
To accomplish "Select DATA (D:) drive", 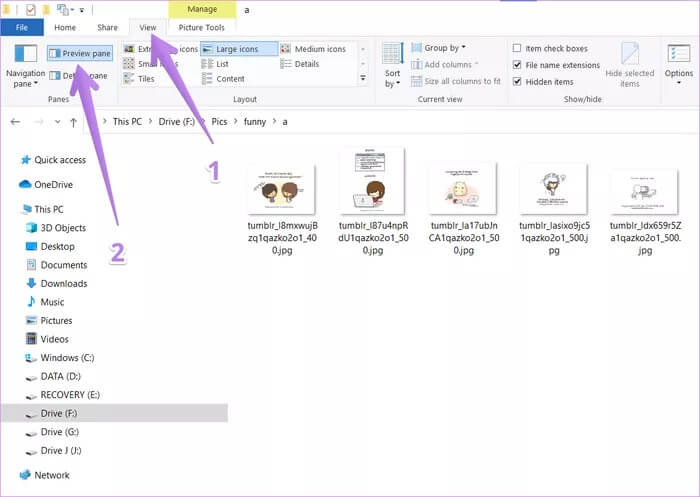I will point(53,376).
